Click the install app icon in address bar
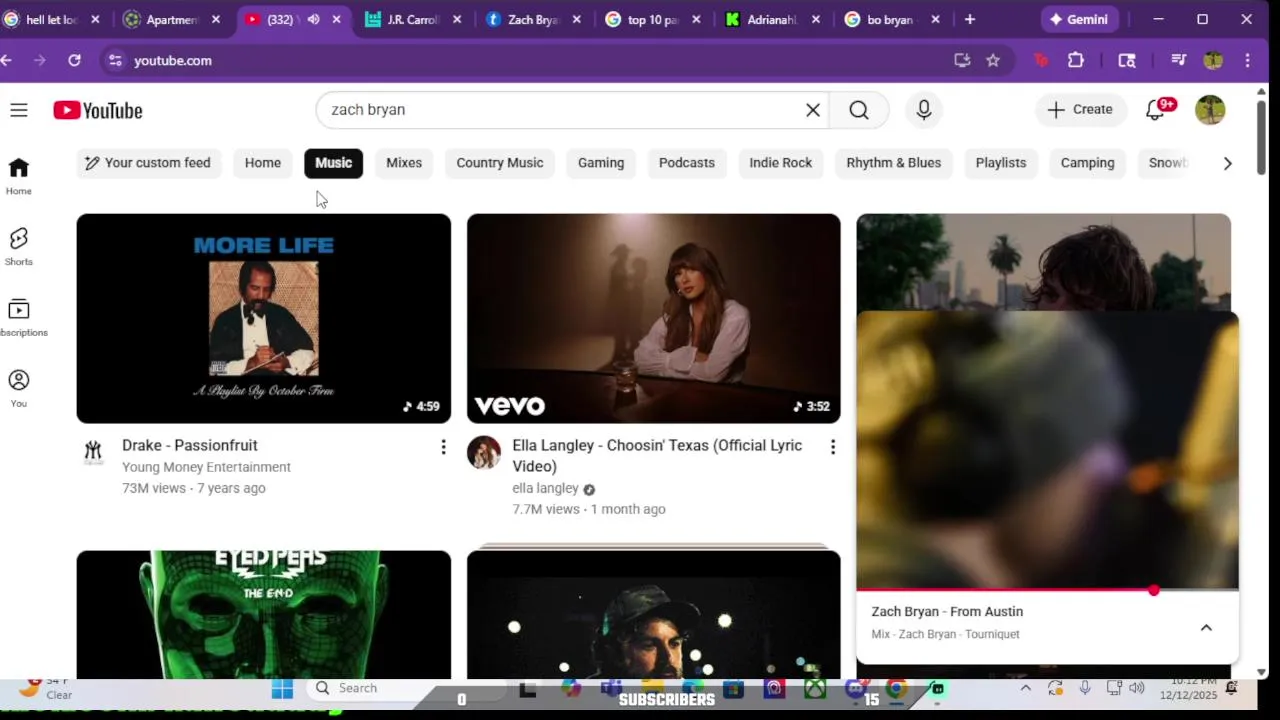This screenshot has height=720, width=1280. tap(962, 60)
